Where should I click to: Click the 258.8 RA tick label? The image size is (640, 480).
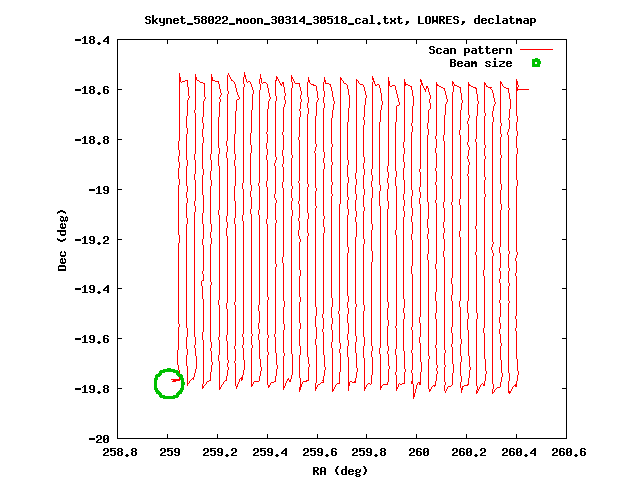120,452
